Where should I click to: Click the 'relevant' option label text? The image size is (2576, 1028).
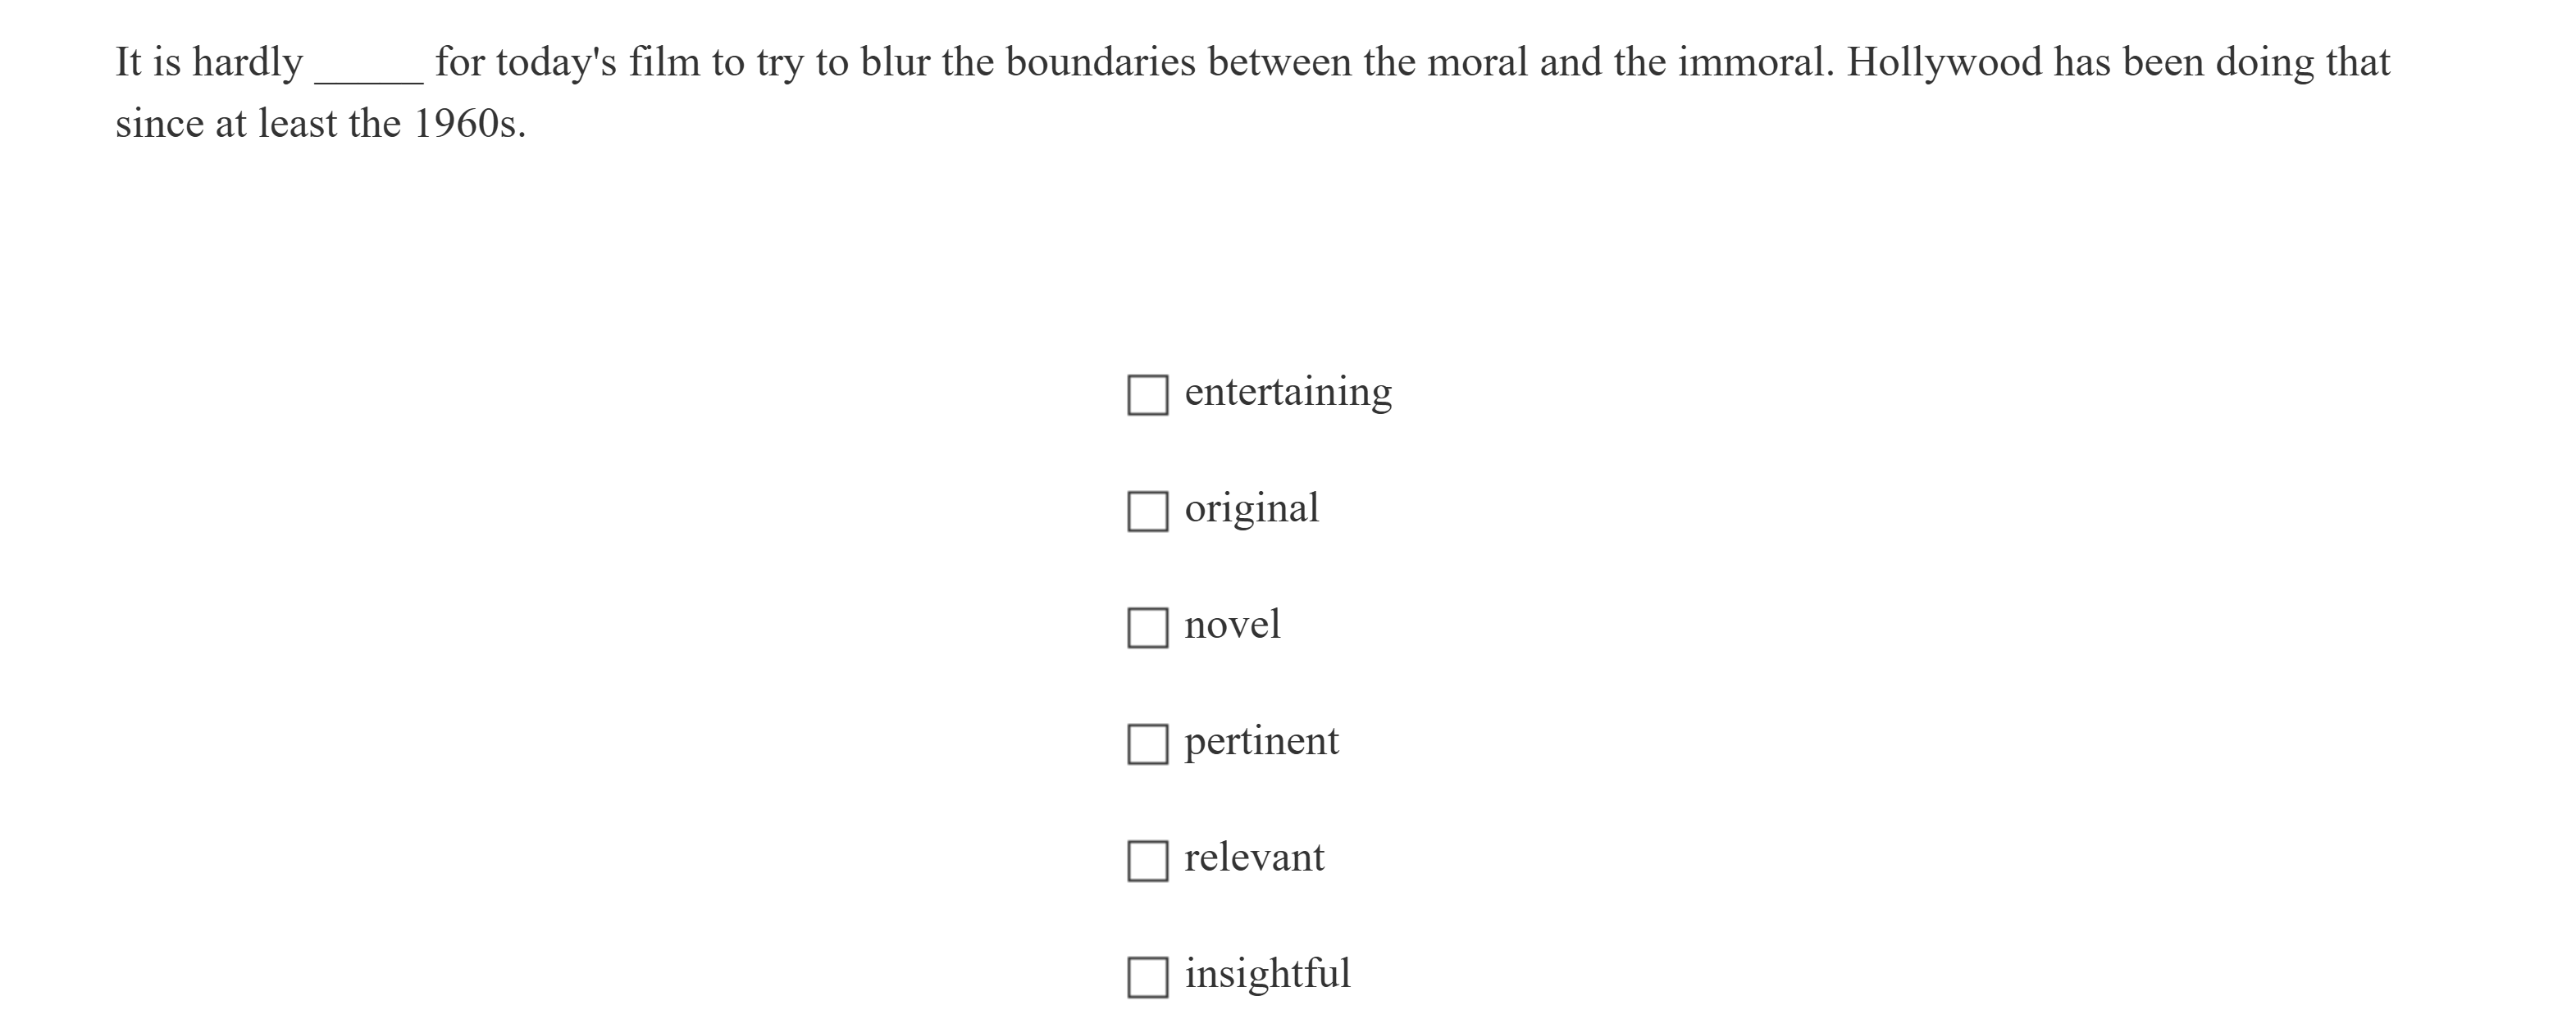tap(1254, 858)
